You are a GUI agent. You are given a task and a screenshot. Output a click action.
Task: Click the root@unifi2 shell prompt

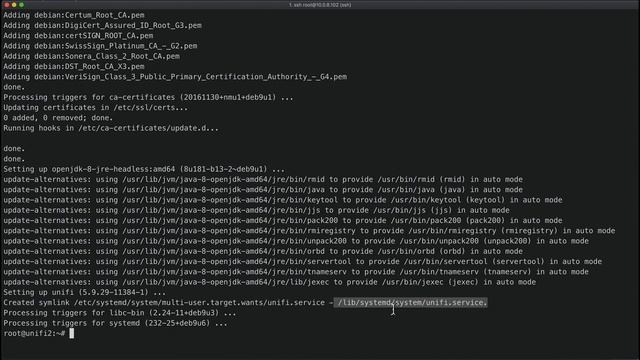(x=34, y=333)
